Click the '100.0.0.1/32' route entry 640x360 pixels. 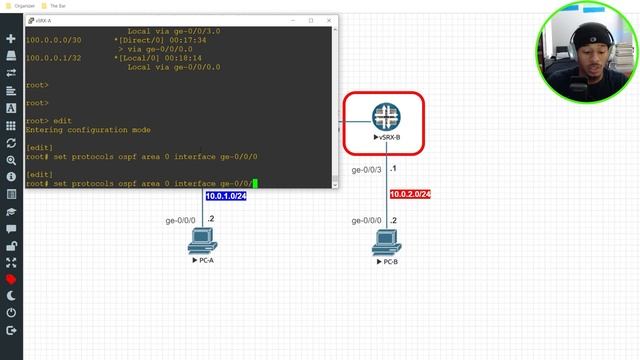click(x=53, y=58)
